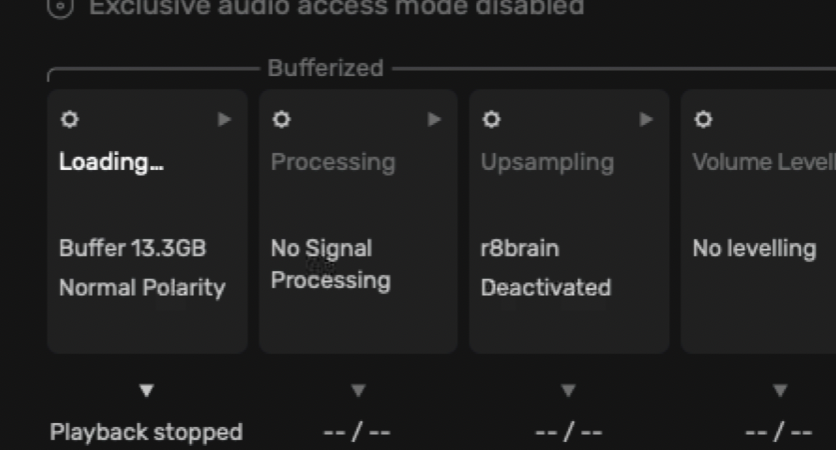Viewport: 836px width, 450px height.
Task: Toggle the Deactivated upsampling status
Action: 546,288
